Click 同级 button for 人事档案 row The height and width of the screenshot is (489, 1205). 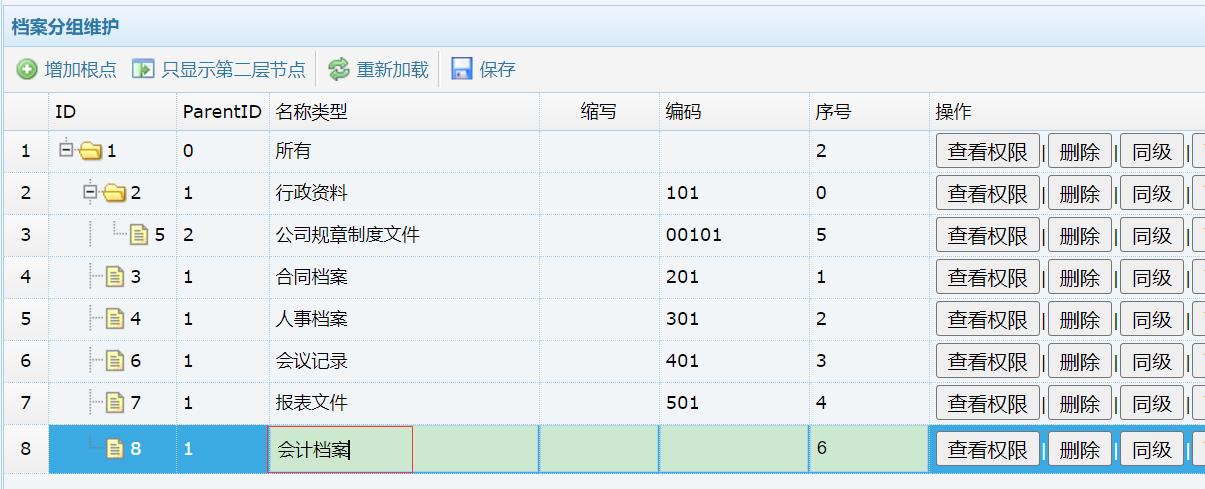coord(1151,320)
